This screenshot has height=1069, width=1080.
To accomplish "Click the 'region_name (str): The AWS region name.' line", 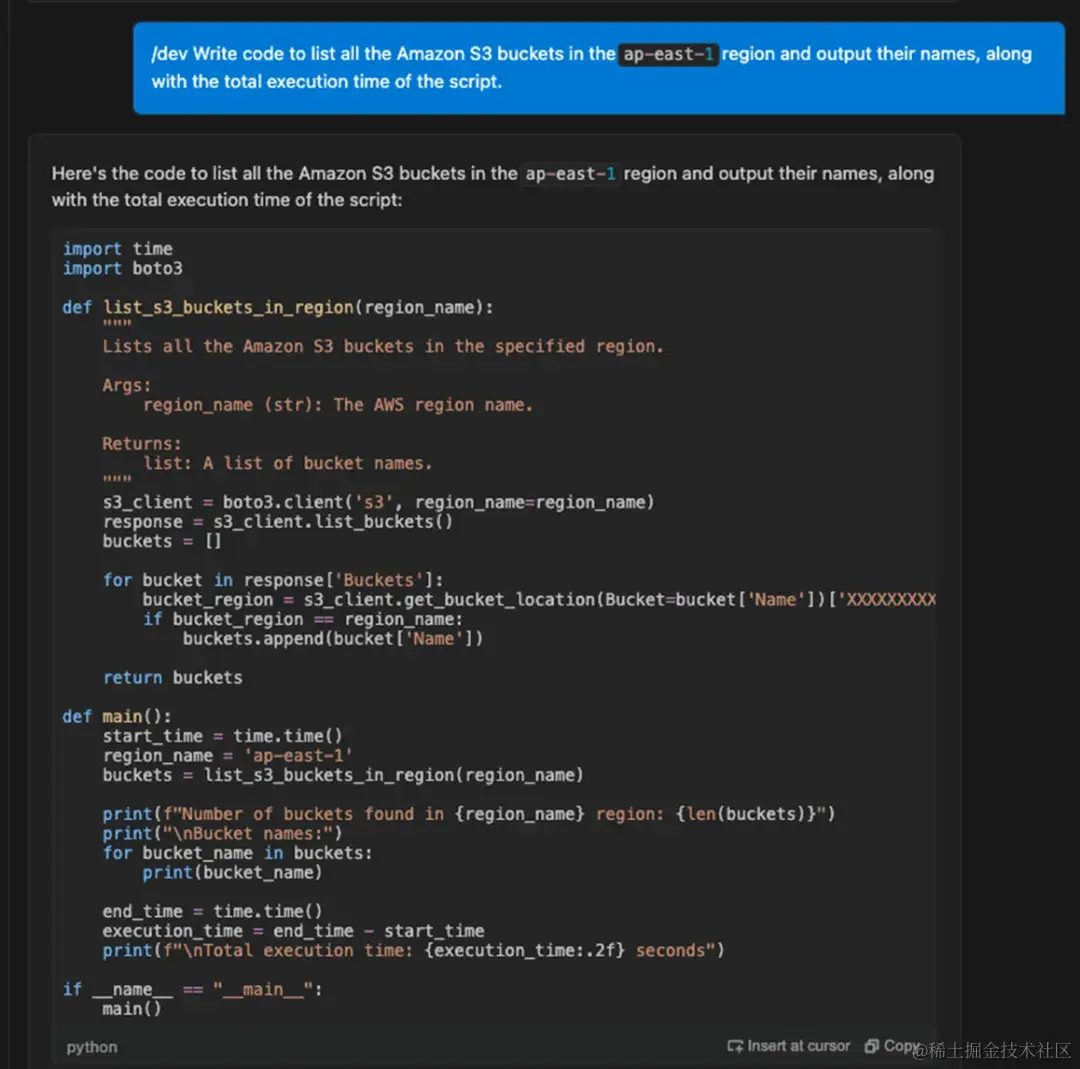I will click(x=338, y=405).
